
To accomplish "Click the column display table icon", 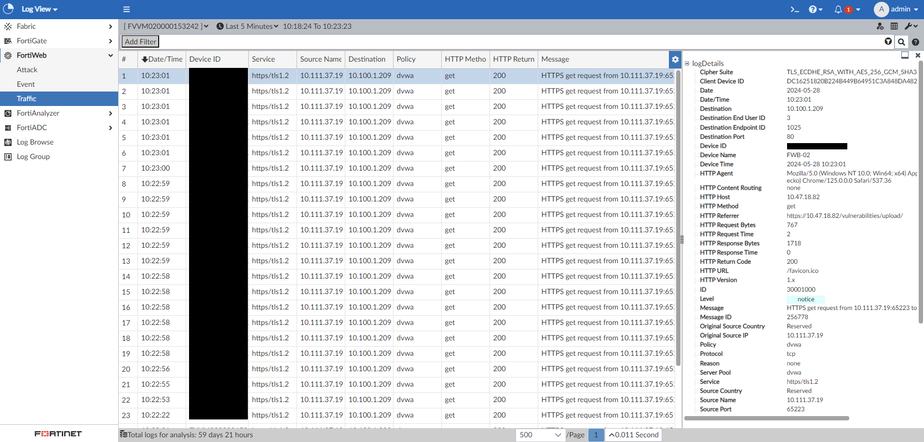I will click(x=894, y=27).
